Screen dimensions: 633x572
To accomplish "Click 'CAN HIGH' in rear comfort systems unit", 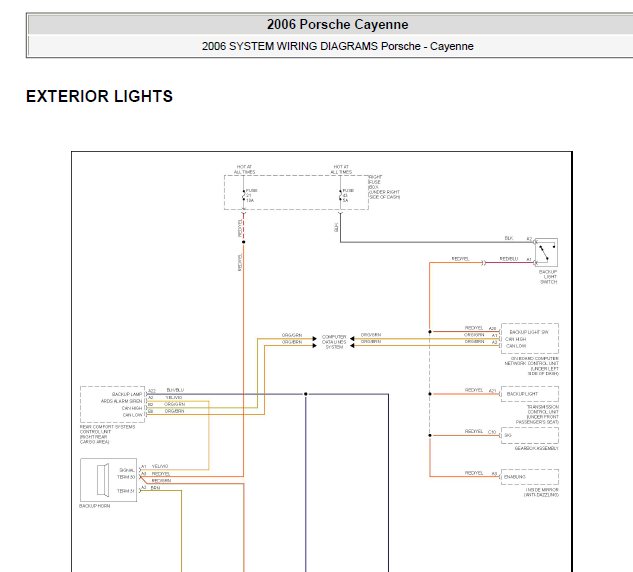I will click(x=132, y=408).
